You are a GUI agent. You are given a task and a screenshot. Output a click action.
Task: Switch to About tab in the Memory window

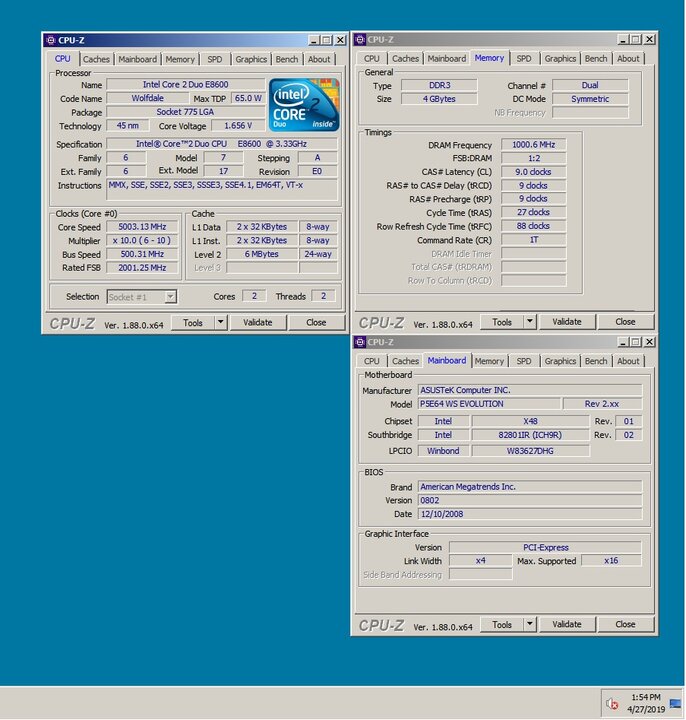tap(628, 59)
